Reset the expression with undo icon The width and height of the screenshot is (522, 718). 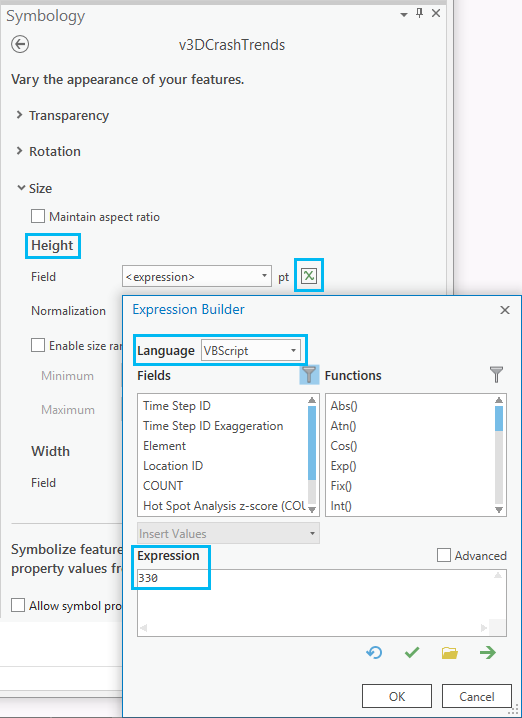(374, 653)
